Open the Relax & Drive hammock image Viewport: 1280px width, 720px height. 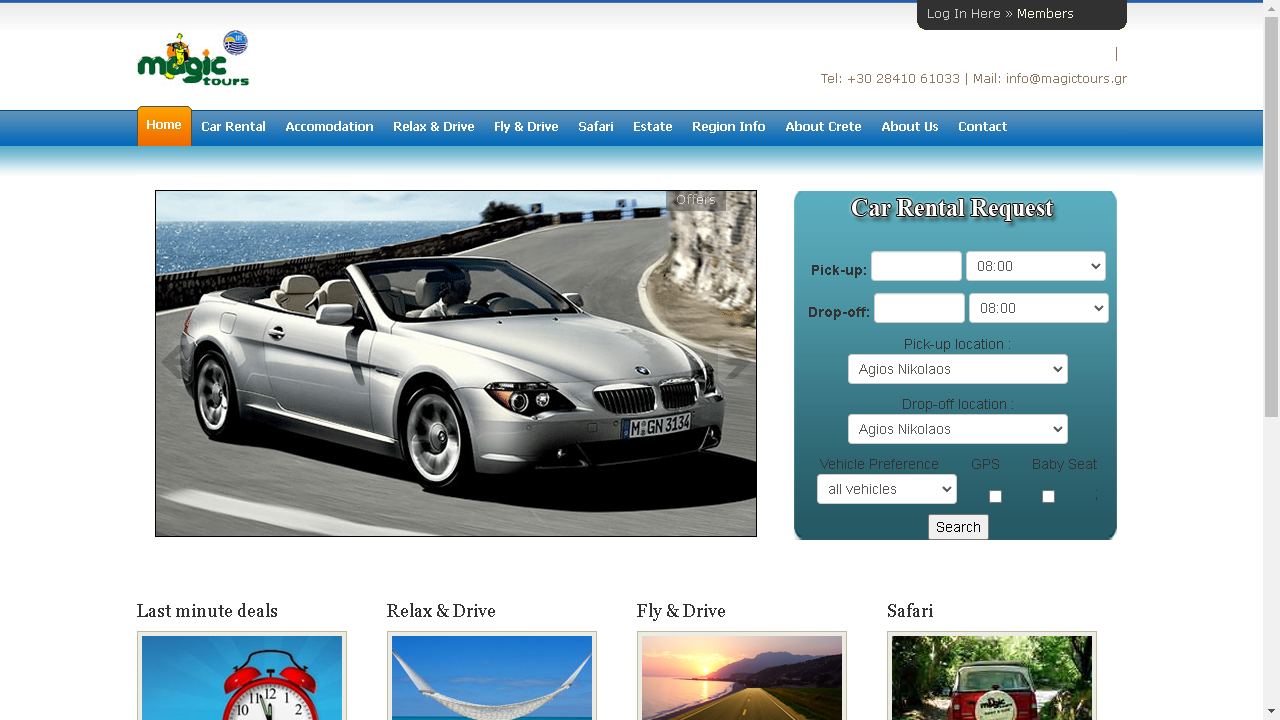(x=492, y=677)
